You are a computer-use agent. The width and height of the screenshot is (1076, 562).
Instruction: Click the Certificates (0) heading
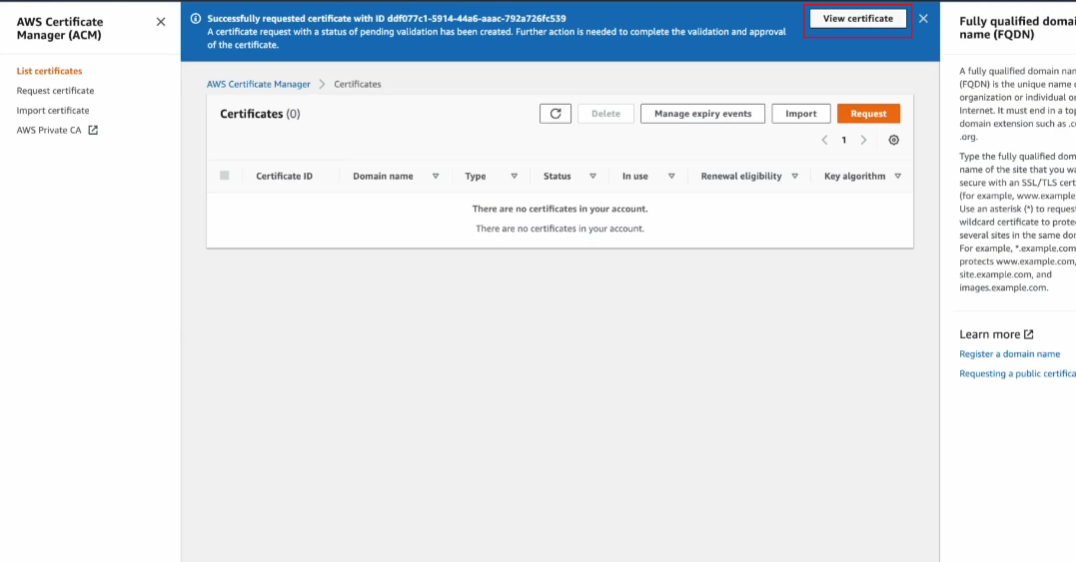(x=260, y=114)
